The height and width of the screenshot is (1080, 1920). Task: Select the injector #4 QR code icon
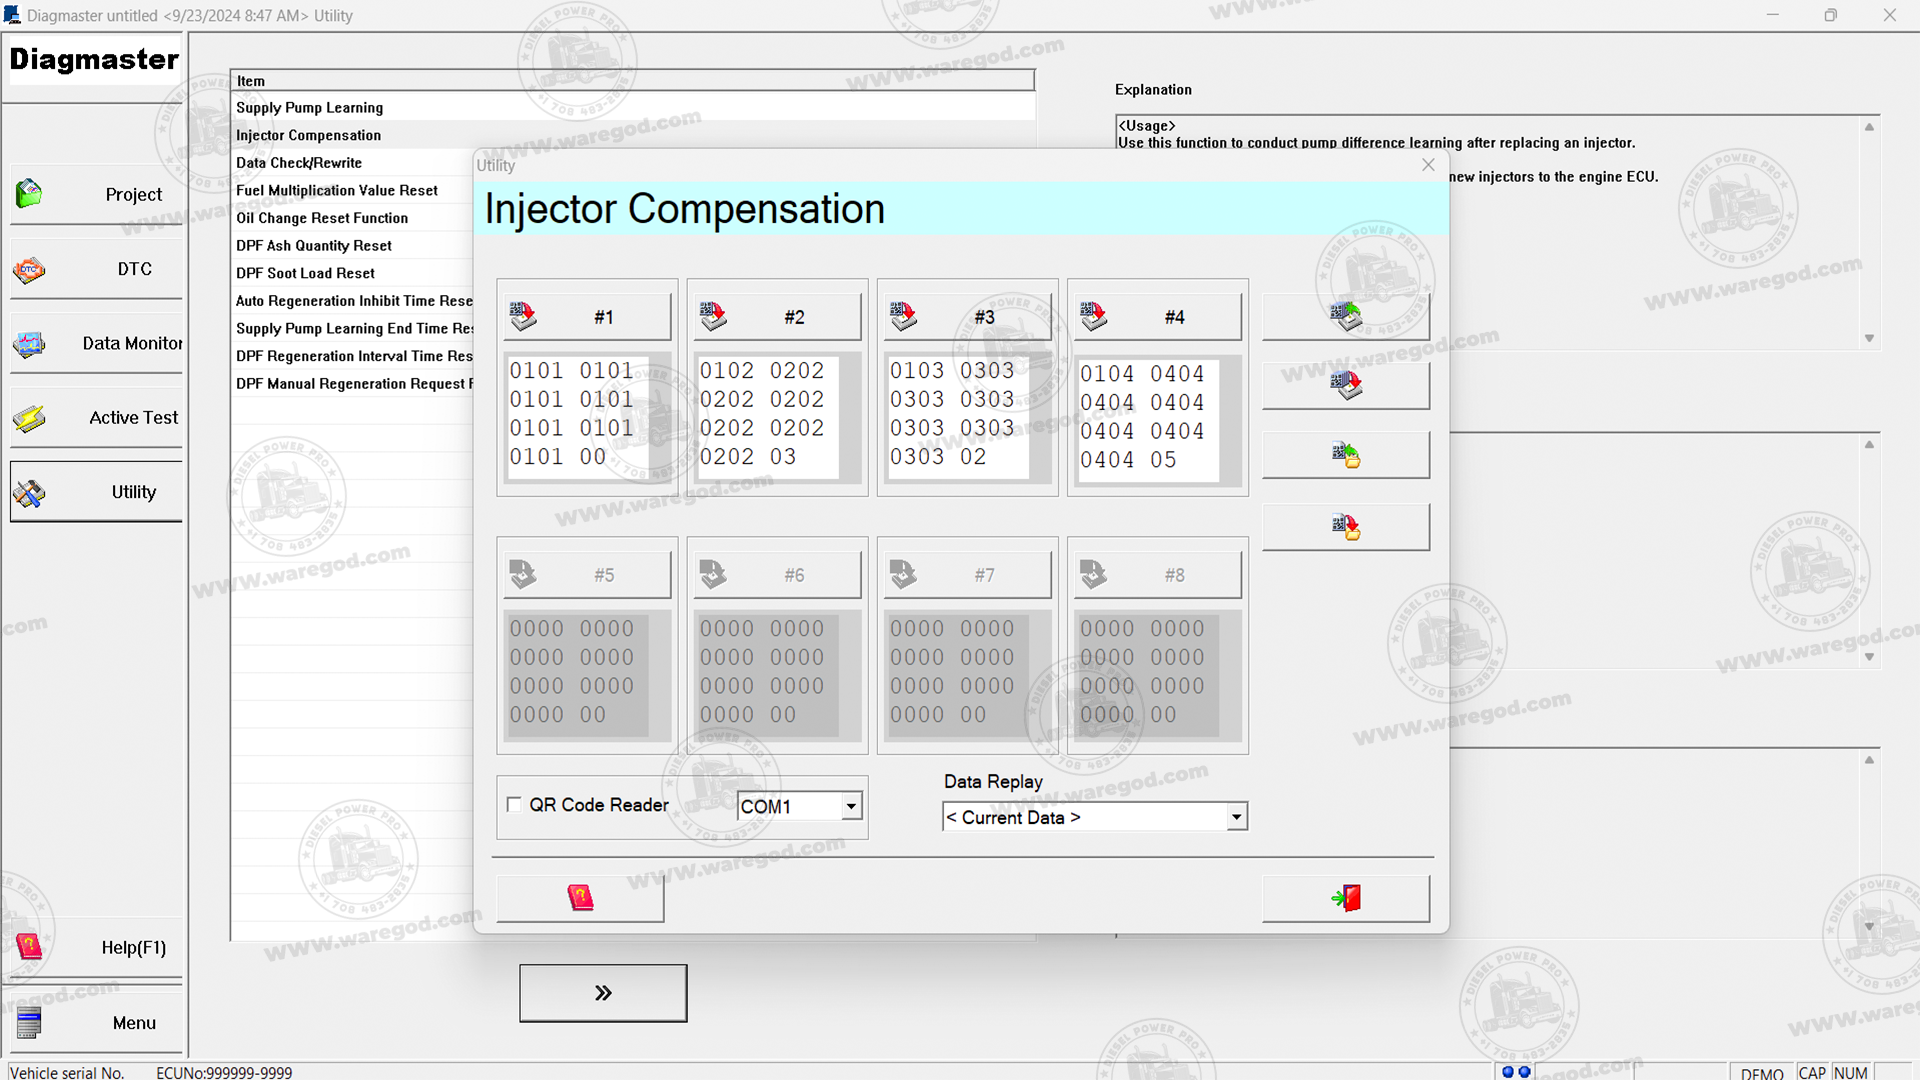(x=1093, y=314)
